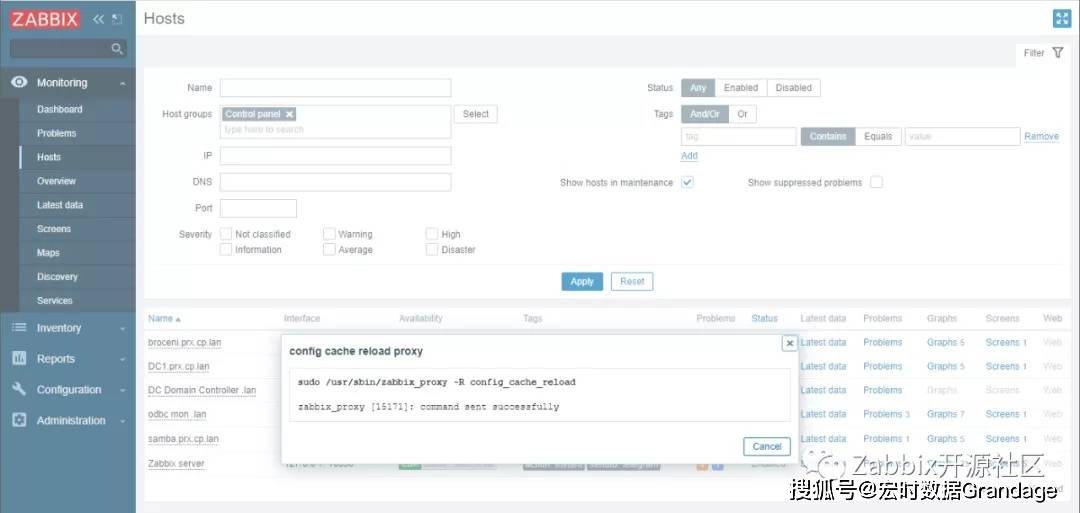This screenshot has width=1080, height=513.
Task: Open Dashboard in the sidebar
Action: (59, 109)
